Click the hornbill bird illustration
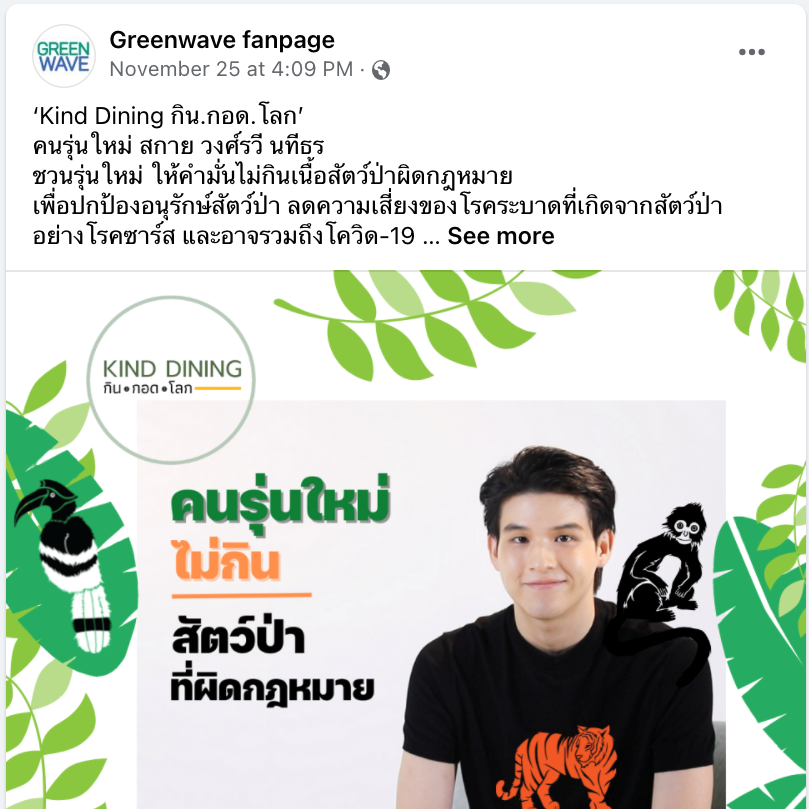Viewport: 809px width, 809px height. (x=64, y=565)
